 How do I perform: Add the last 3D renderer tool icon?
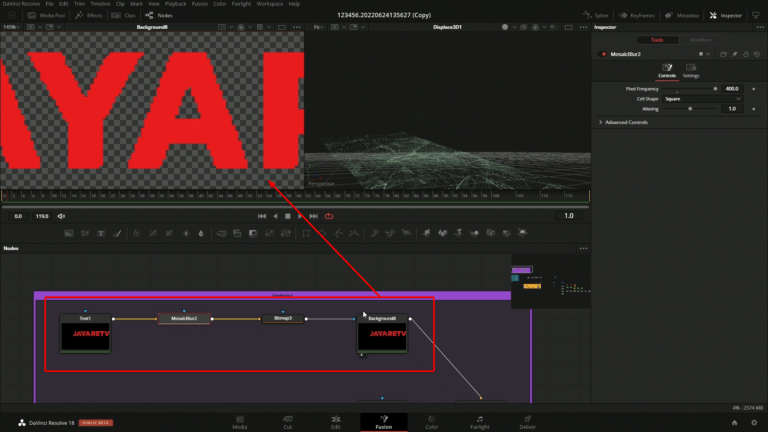point(523,233)
